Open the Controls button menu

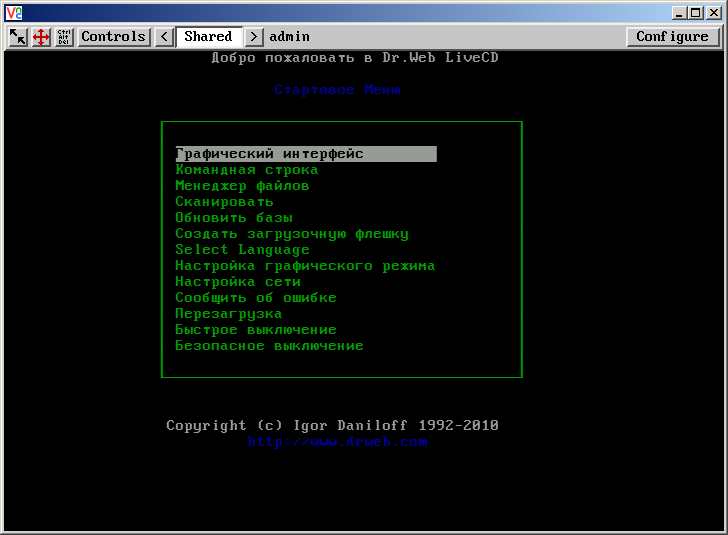coord(113,37)
